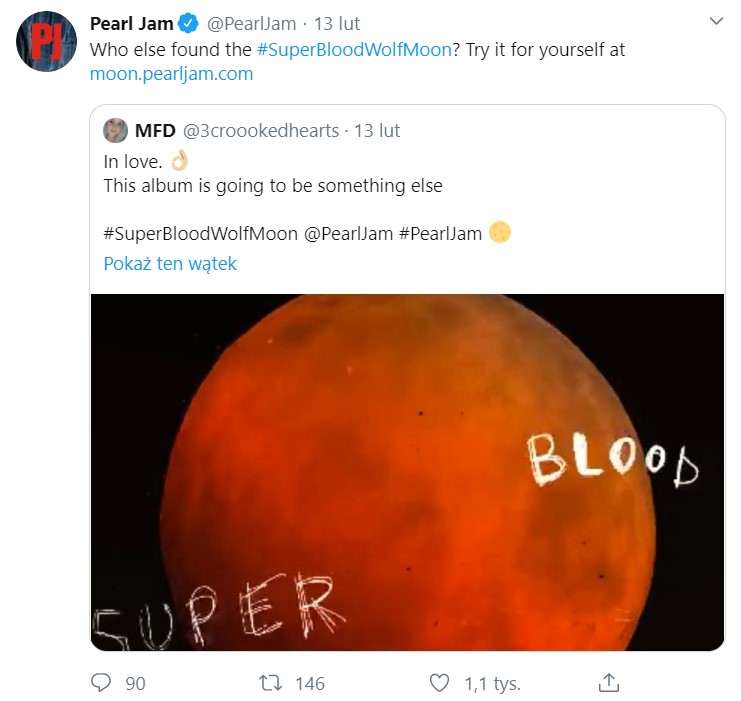Open the @PearlJam handle next to name
Image resolution: width=741 pixels, height=701 pixels.
click(254, 23)
